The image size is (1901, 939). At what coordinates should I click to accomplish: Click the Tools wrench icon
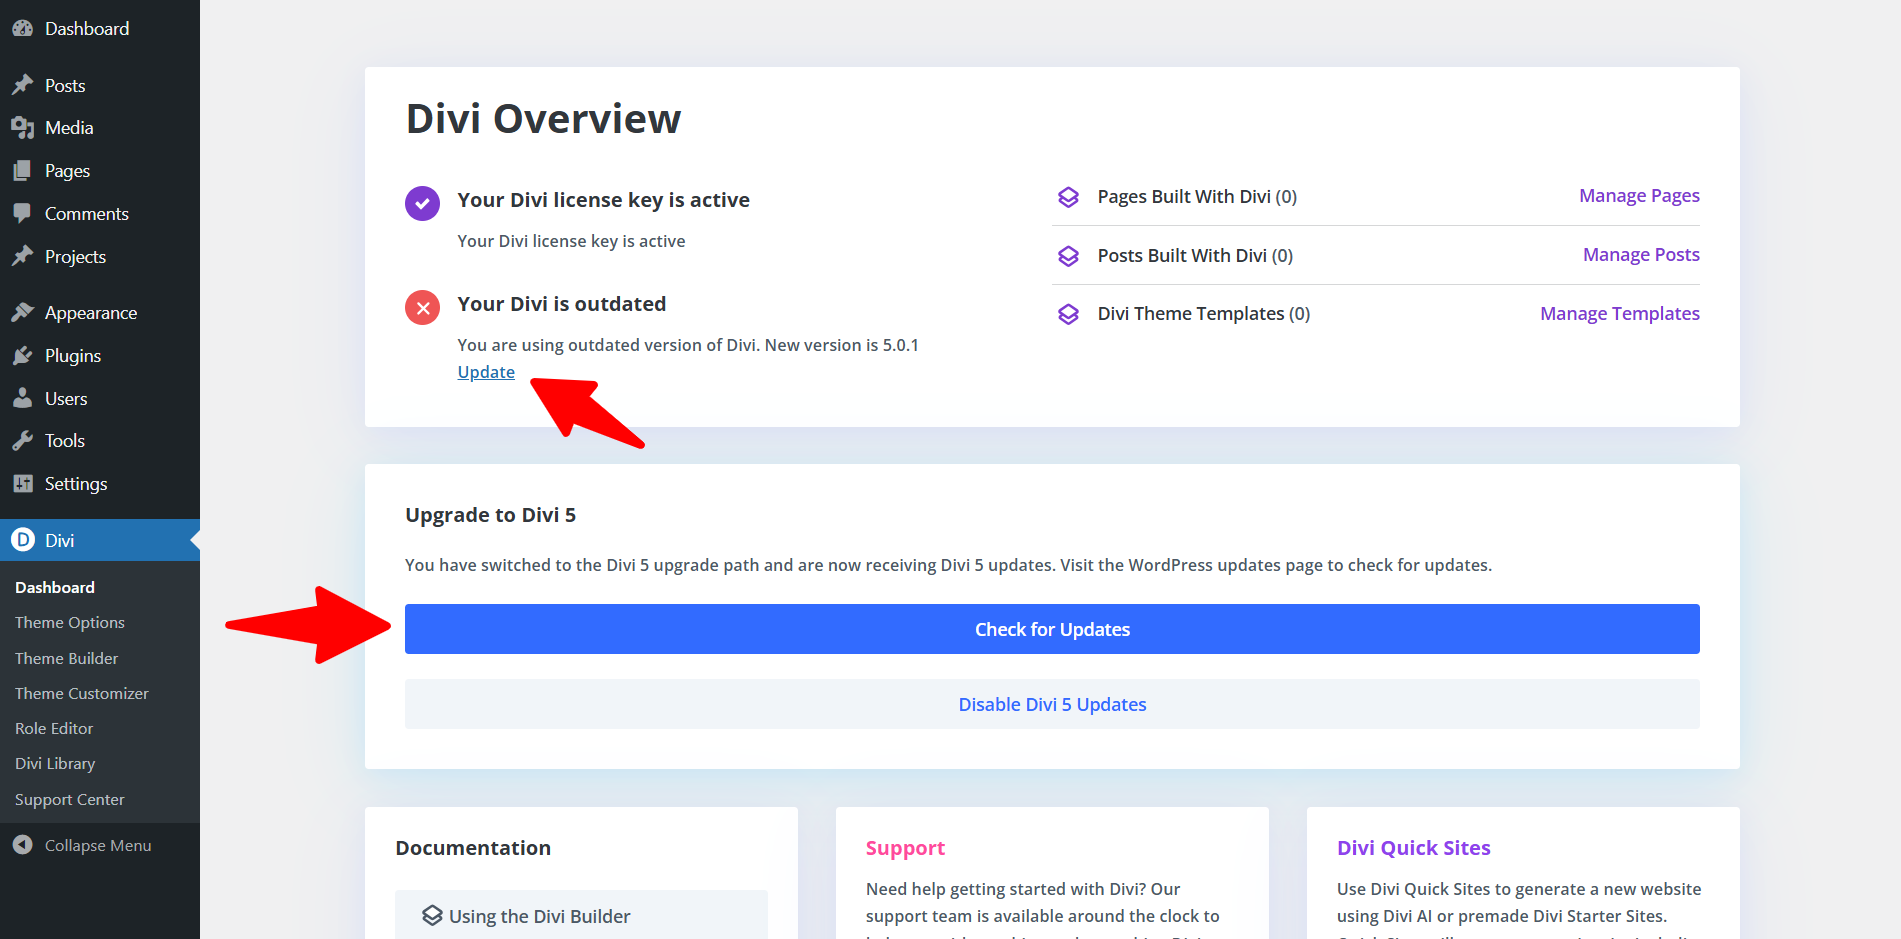[x=22, y=441]
